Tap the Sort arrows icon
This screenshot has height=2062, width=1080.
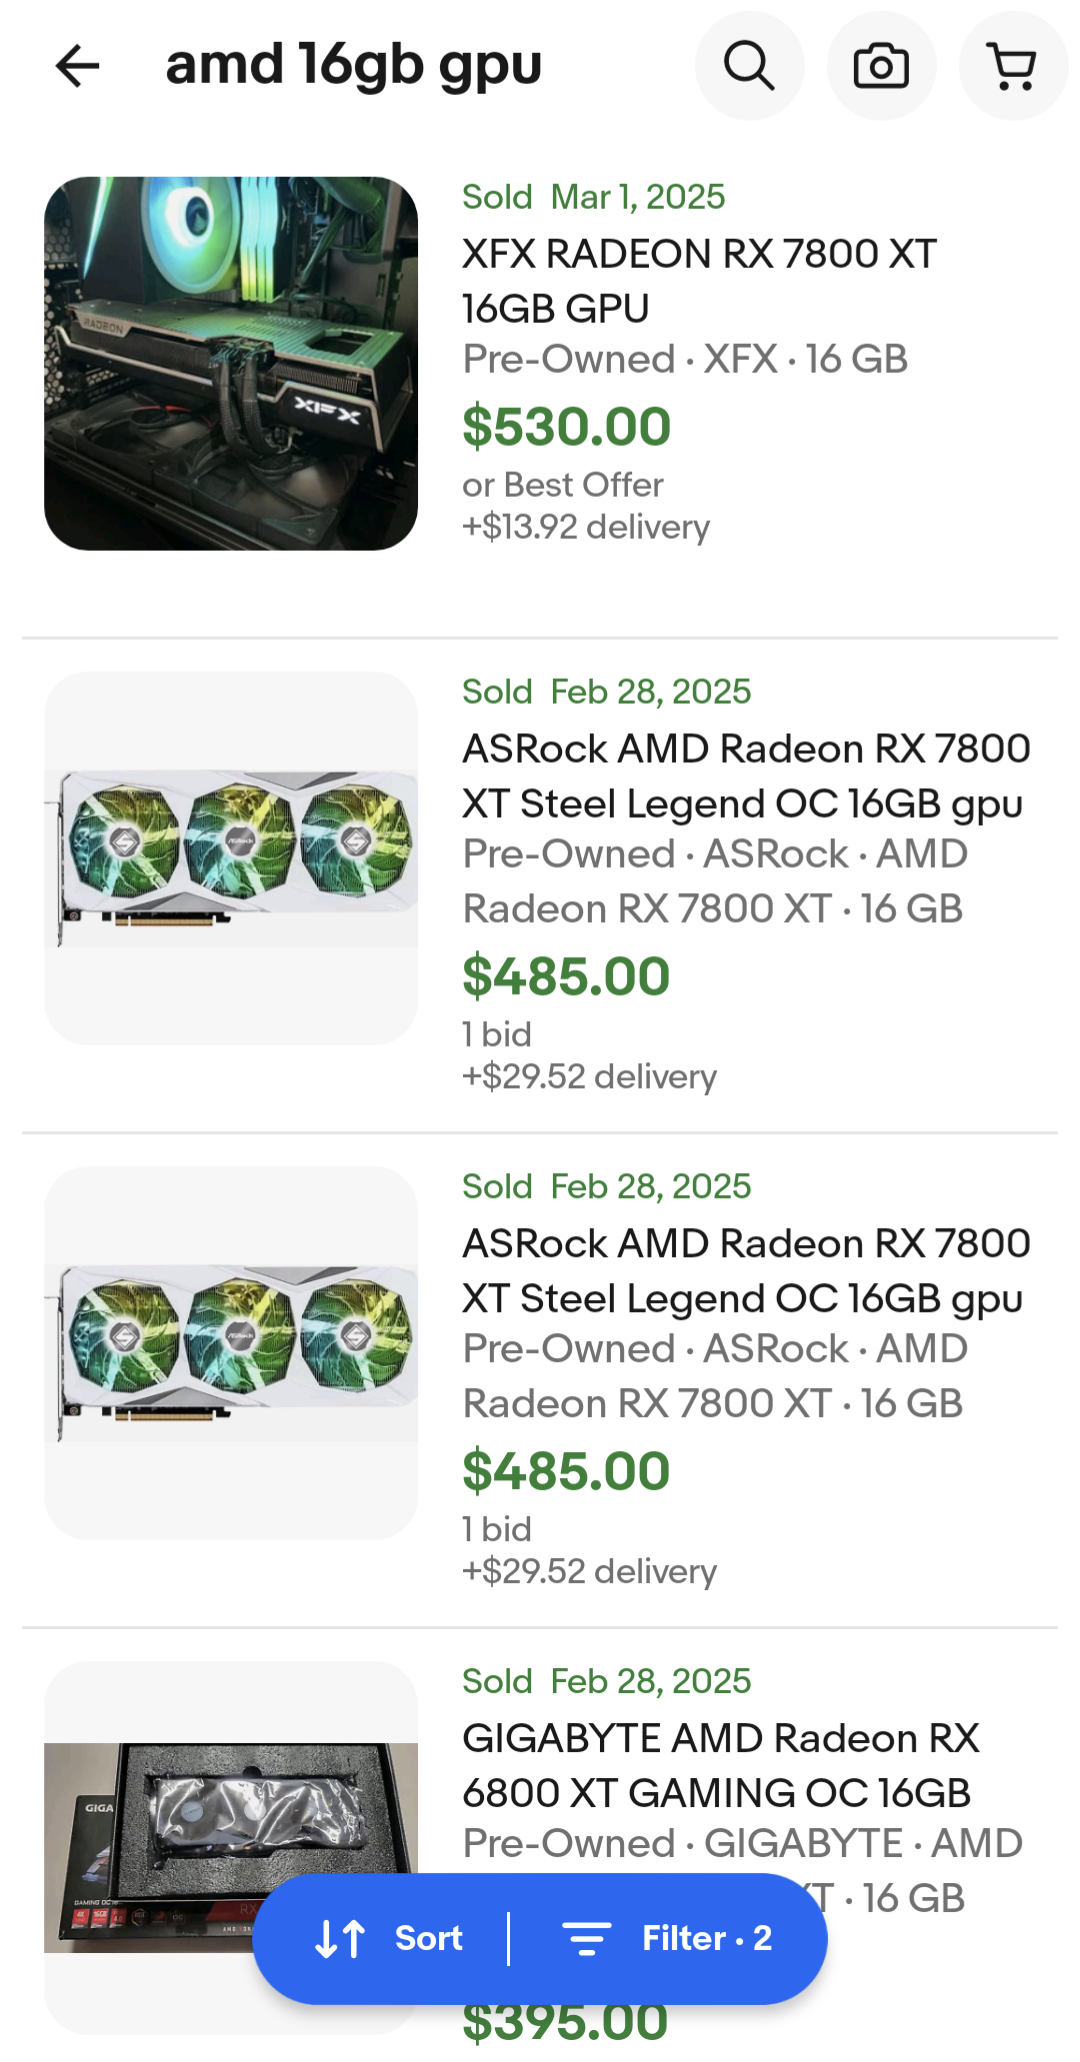coord(340,1938)
